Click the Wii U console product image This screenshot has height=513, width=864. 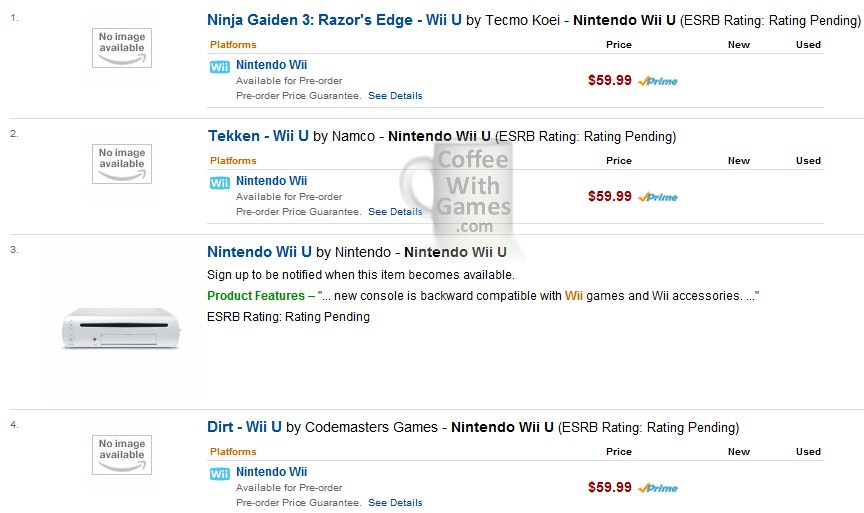click(121, 326)
